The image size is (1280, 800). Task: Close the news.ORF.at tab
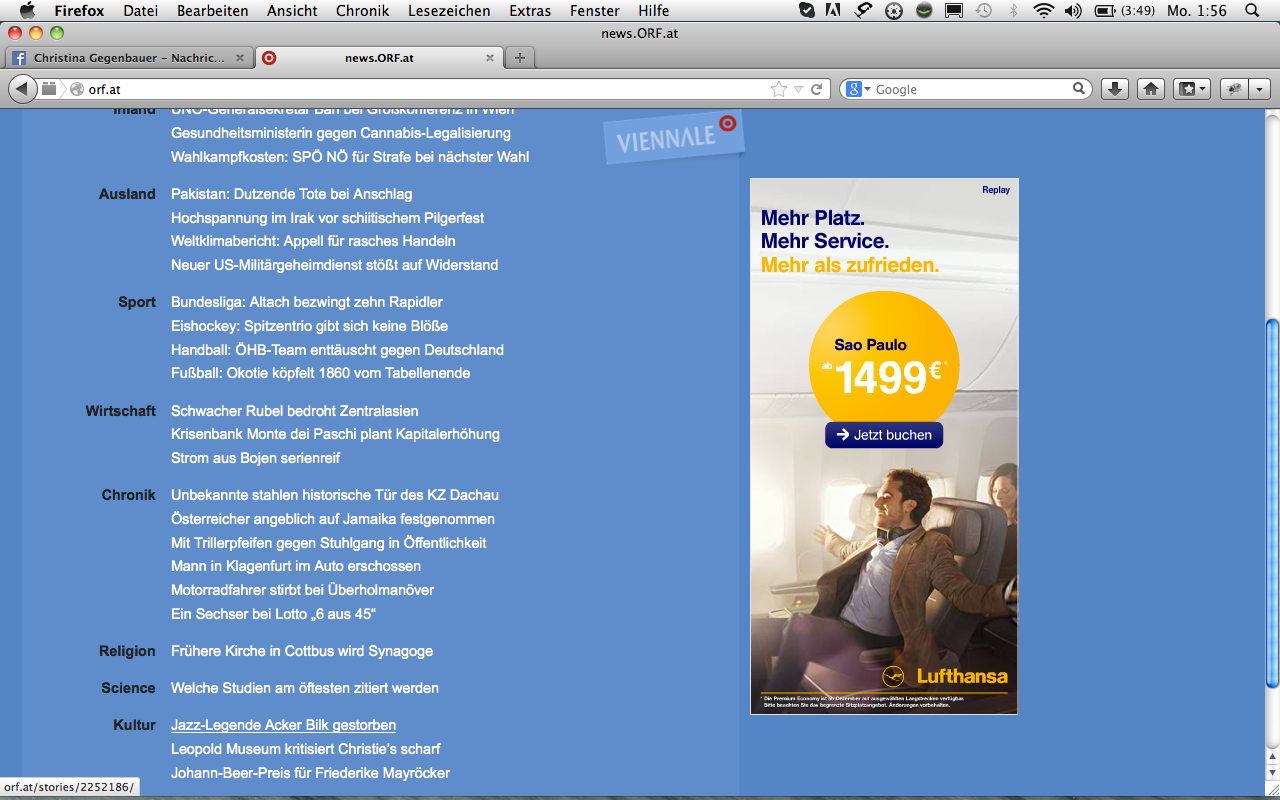point(489,58)
